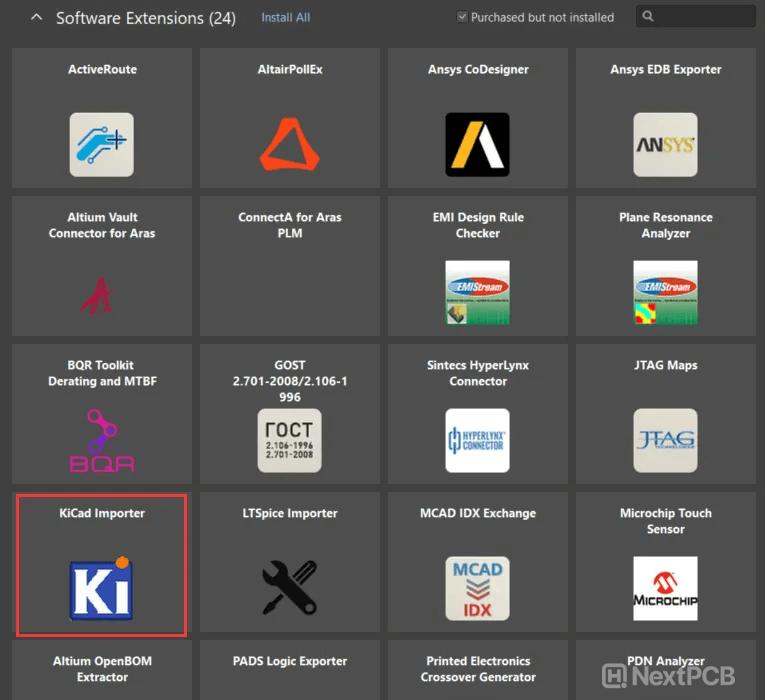Open the GOST standard extension icon
The height and width of the screenshot is (700, 765).
(289, 441)
